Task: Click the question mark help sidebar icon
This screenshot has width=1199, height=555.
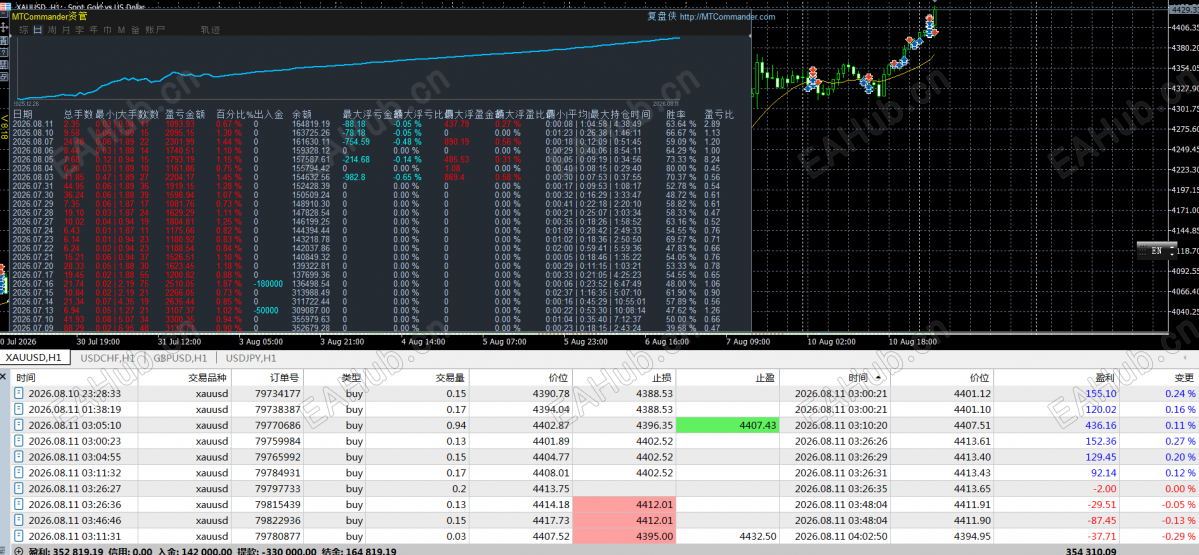Action: coord(4,52)
